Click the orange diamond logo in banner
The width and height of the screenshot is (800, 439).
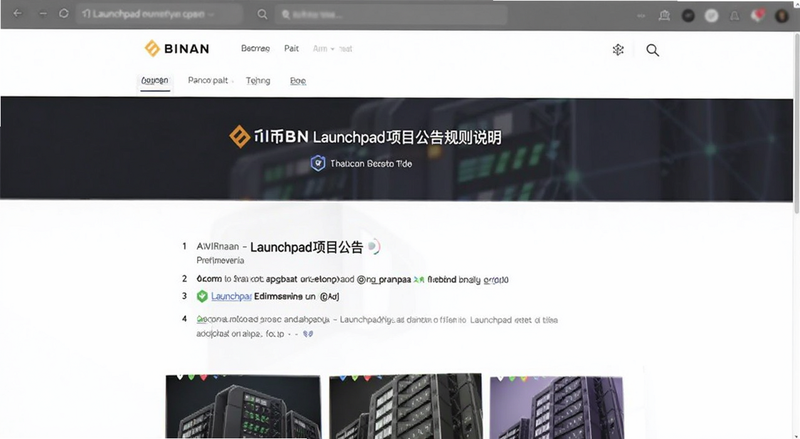(x=239, y=136)
